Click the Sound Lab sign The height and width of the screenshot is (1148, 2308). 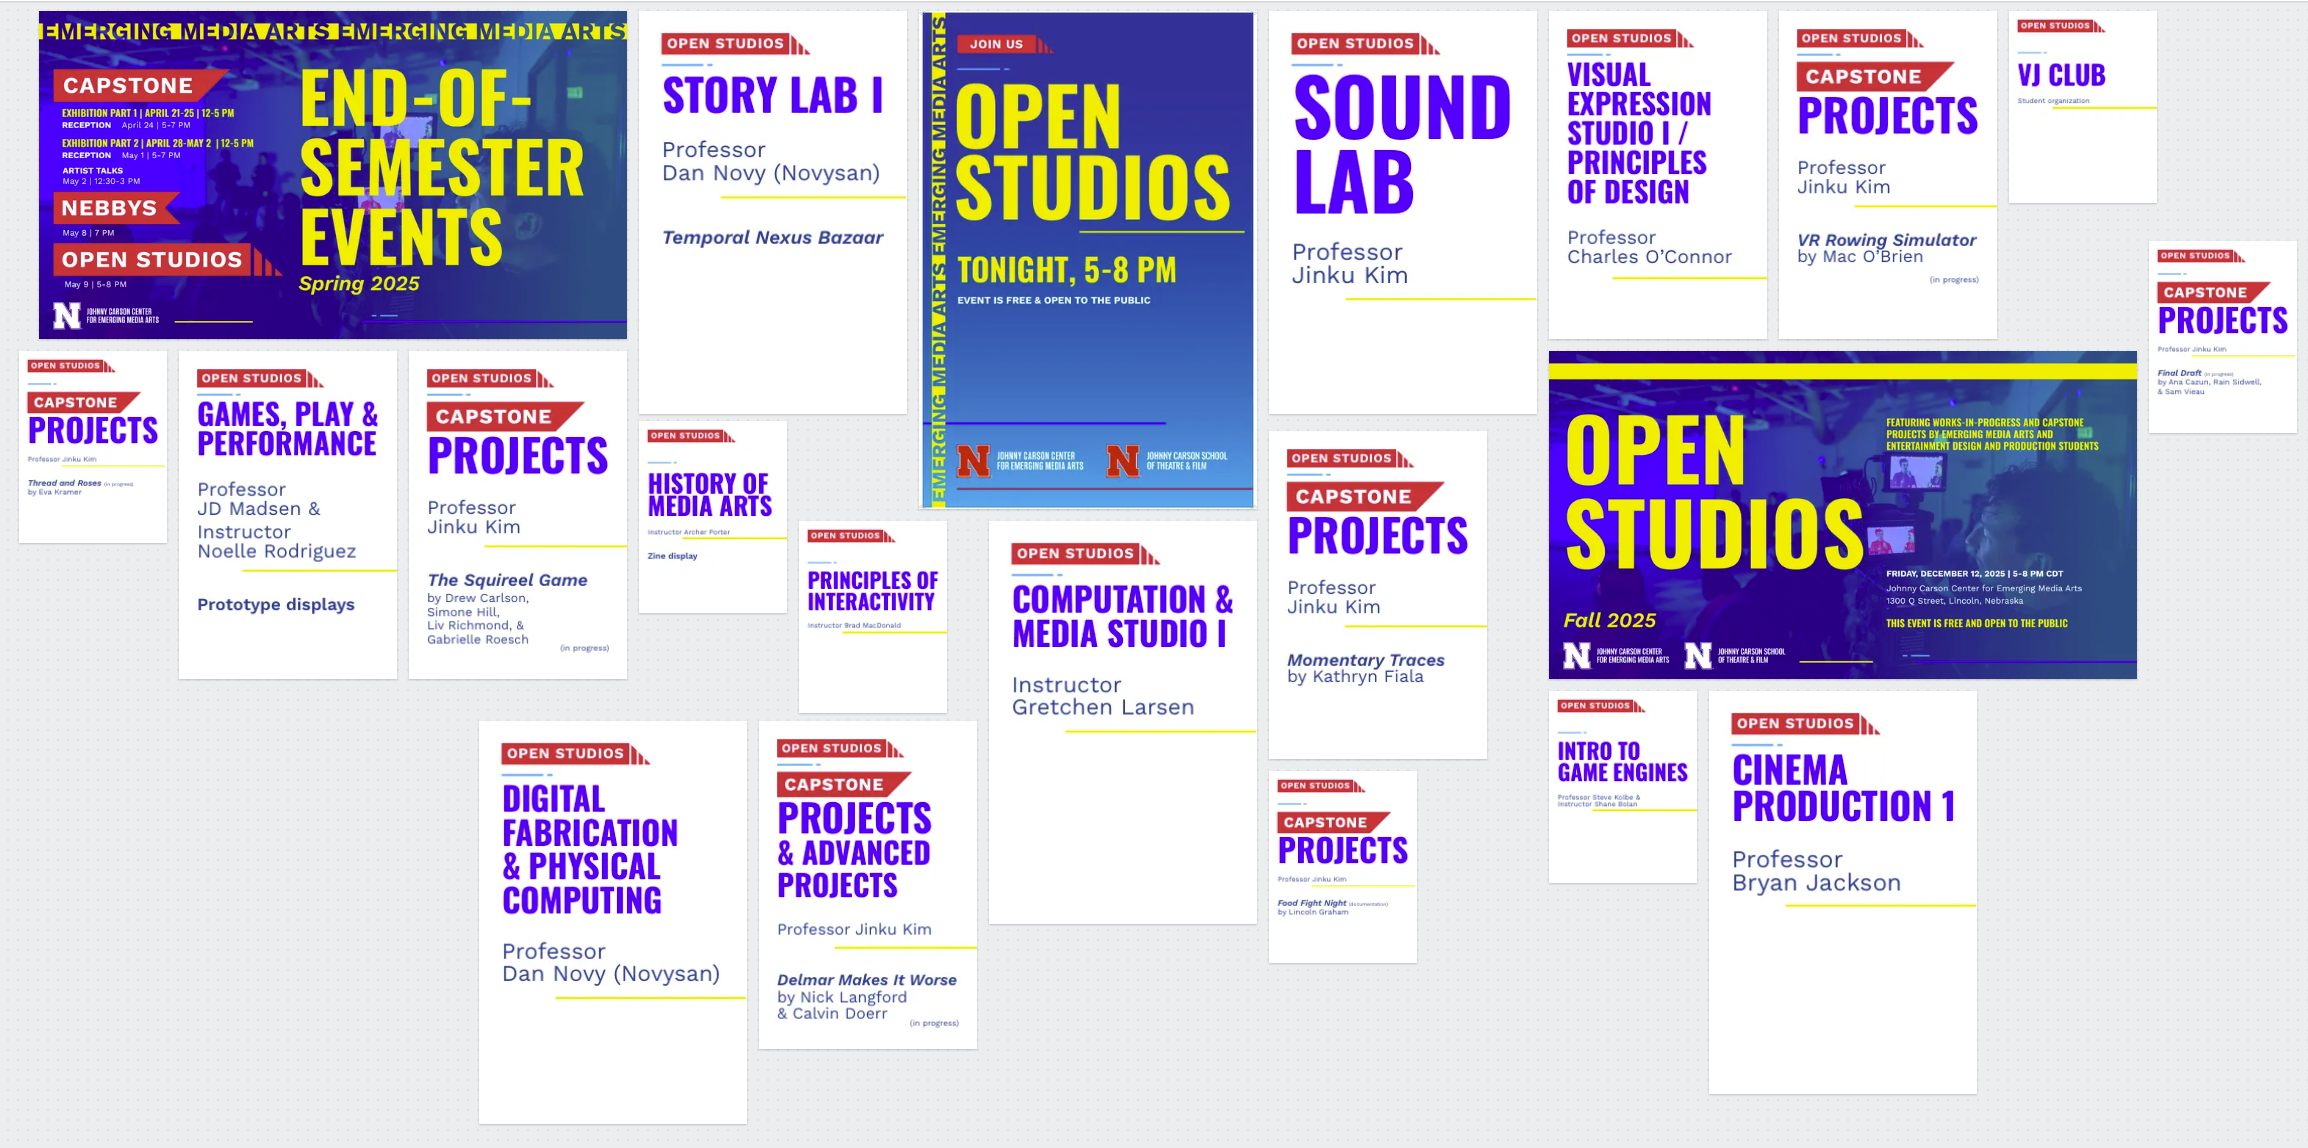(x=1402, y=212)
